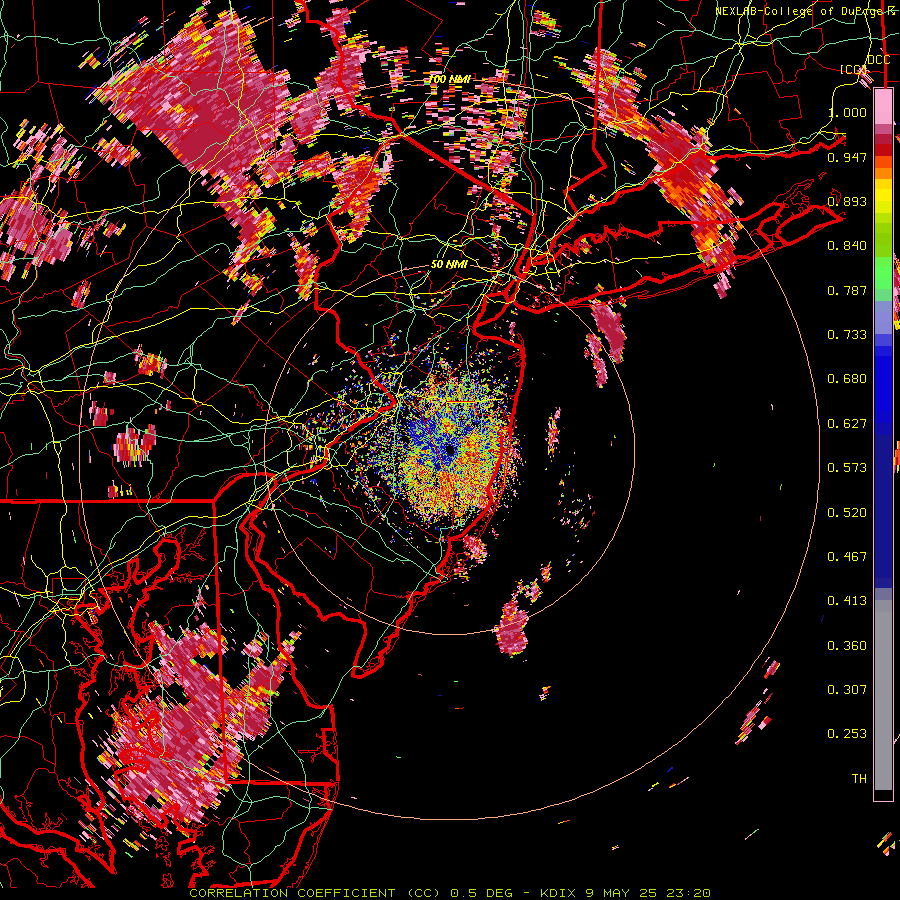The image size is (900, 900).
Task: Click the 0.573 color scale label
Action: (x=847, y=468)
